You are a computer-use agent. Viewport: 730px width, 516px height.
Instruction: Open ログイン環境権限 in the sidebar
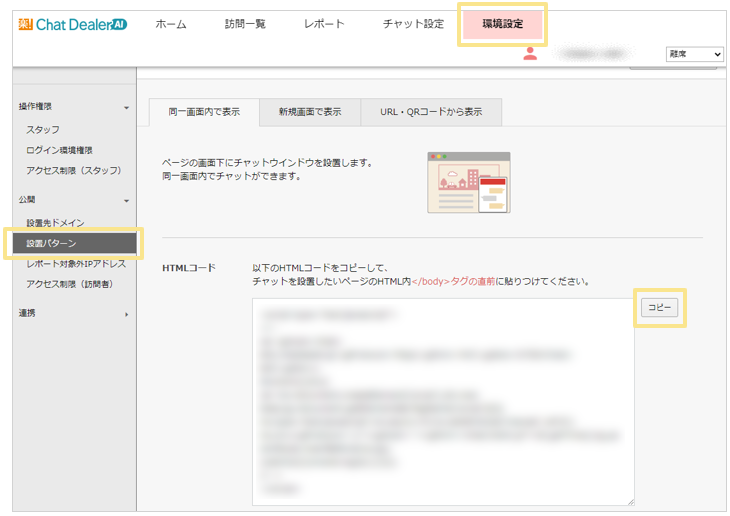pyautogui.click(x=60, y=150)
